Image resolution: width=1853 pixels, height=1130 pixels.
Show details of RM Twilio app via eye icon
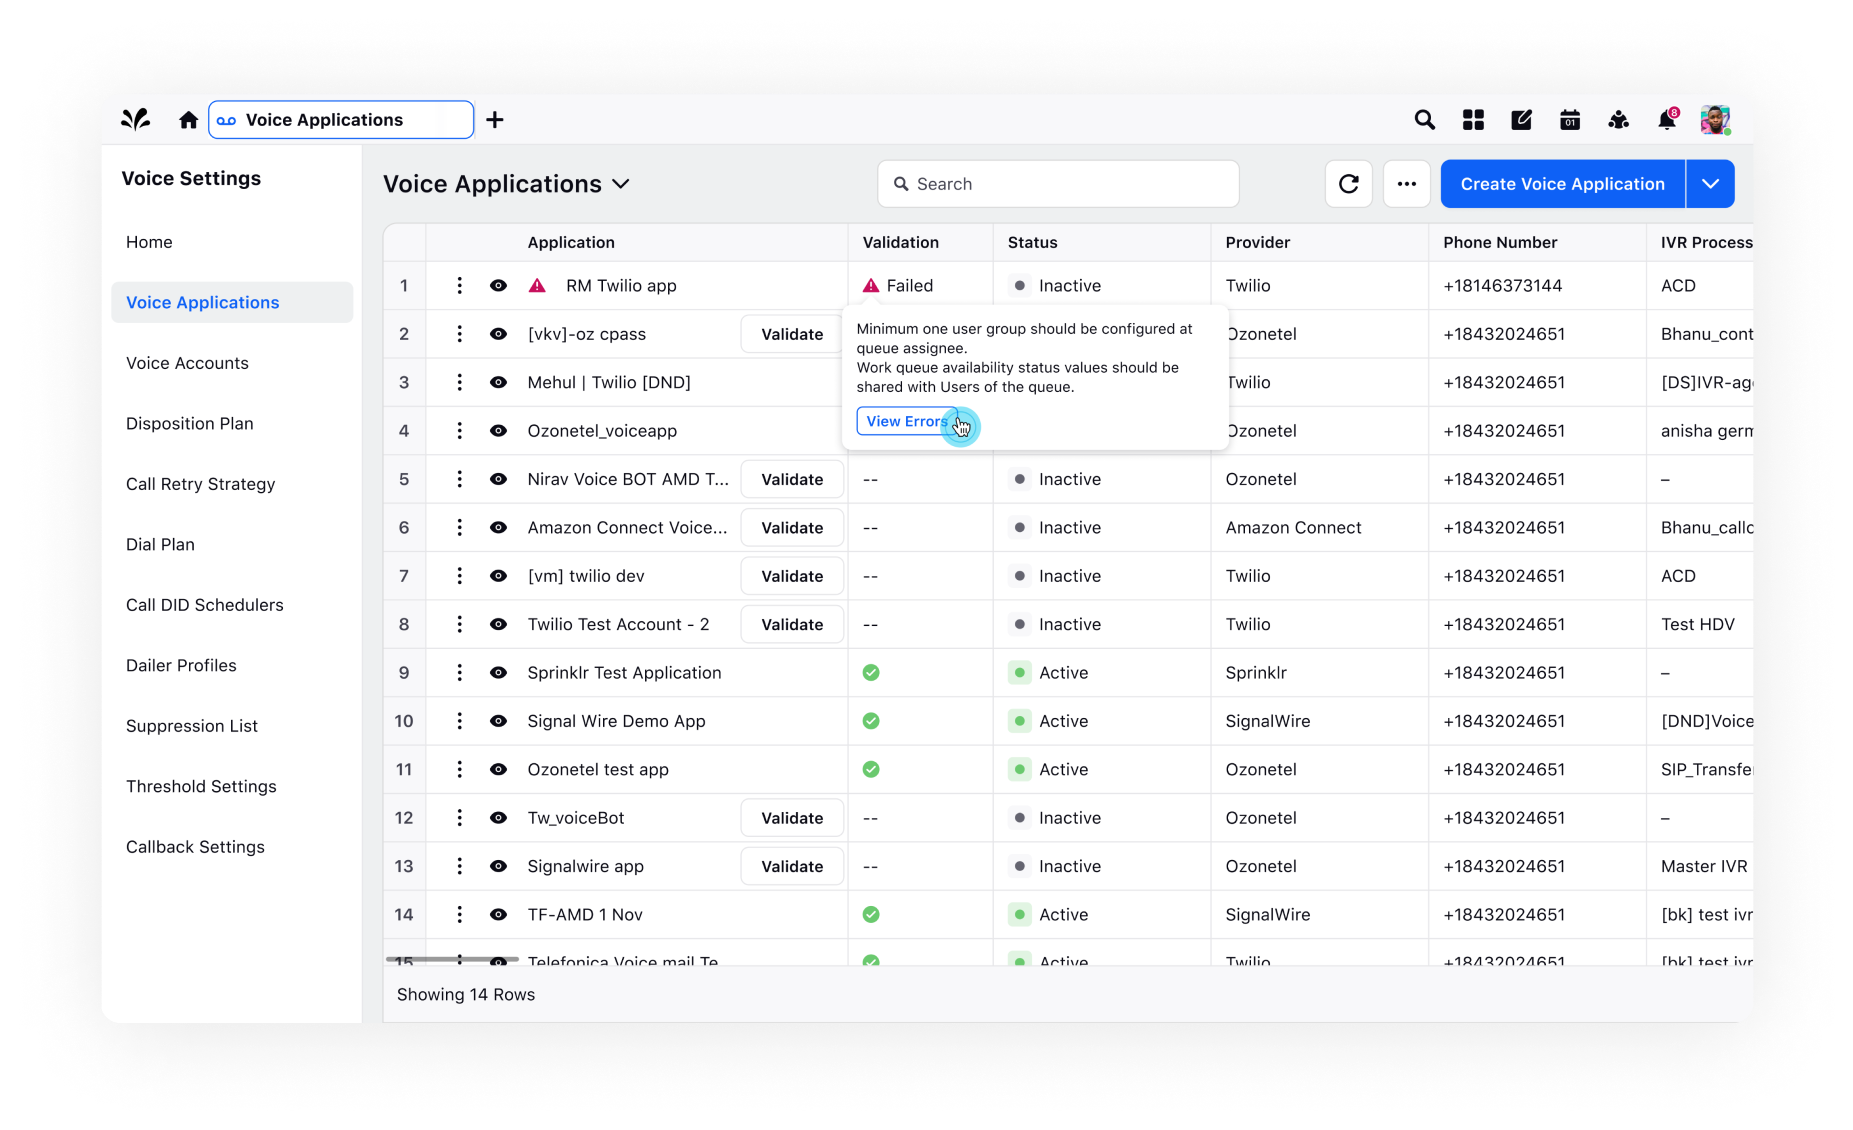[x=498, y=285]
